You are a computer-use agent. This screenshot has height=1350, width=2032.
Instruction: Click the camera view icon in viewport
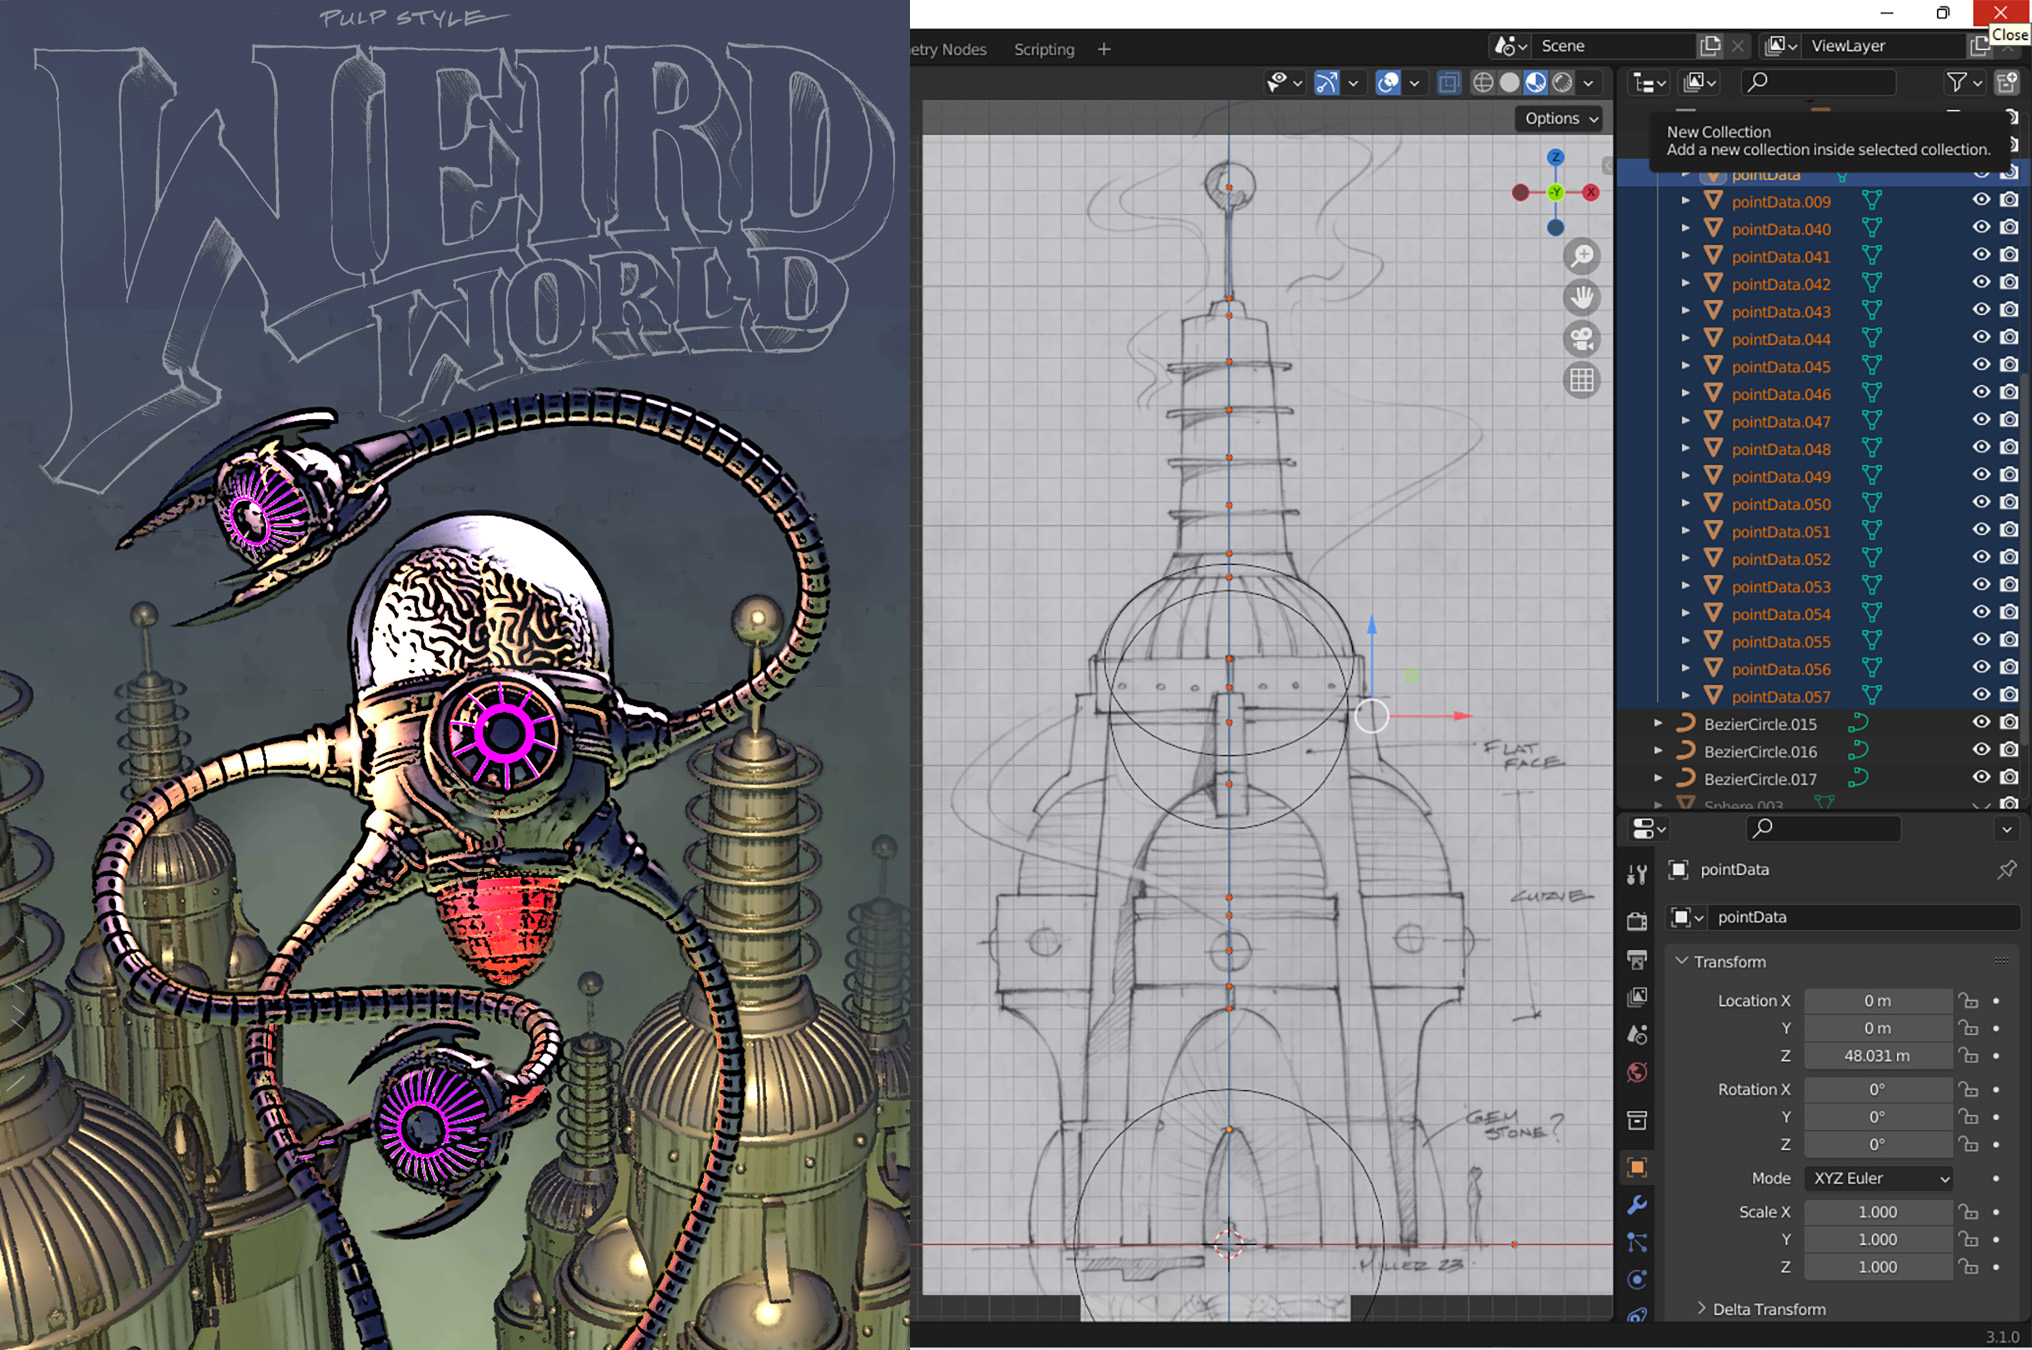(1581, 339)
